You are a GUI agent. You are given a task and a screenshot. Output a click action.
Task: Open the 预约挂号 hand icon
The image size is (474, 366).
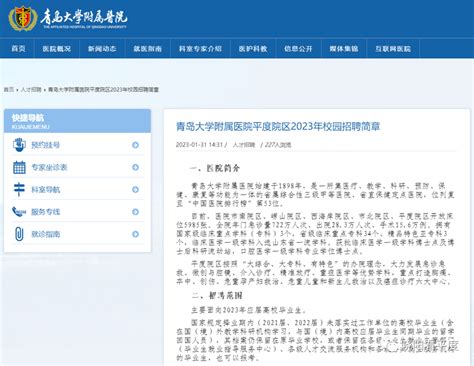(19, 145)
